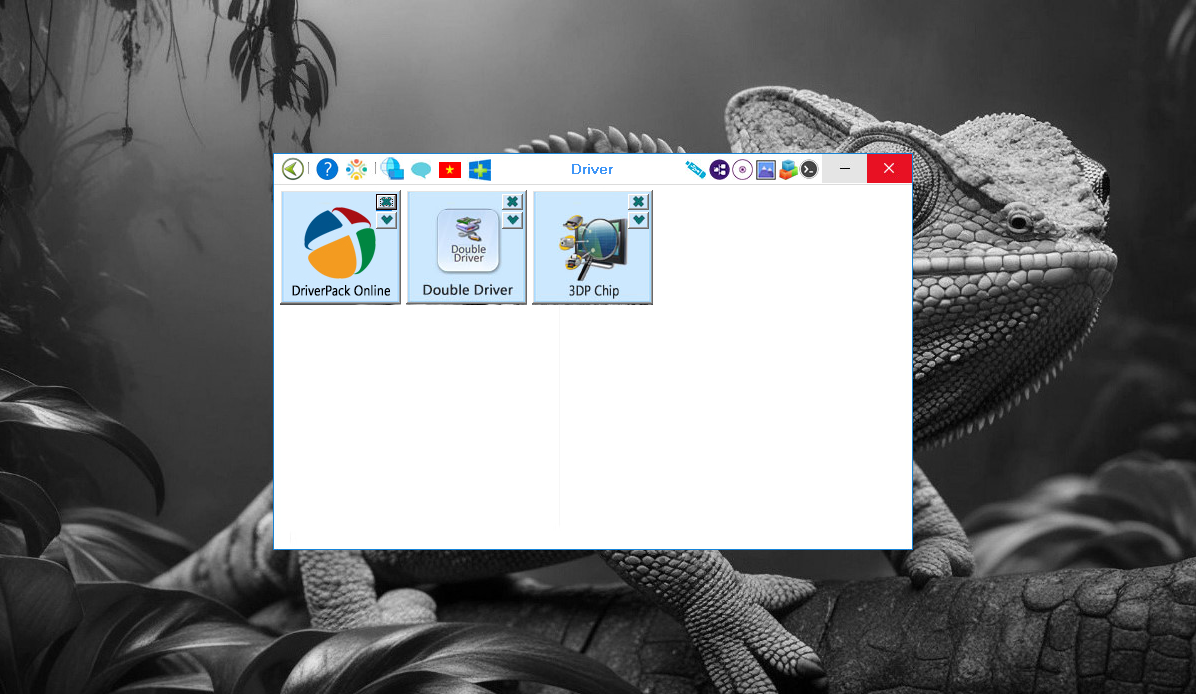Click the Windows logo with green plus
The image size is (1196, 694).
[480, 170]
